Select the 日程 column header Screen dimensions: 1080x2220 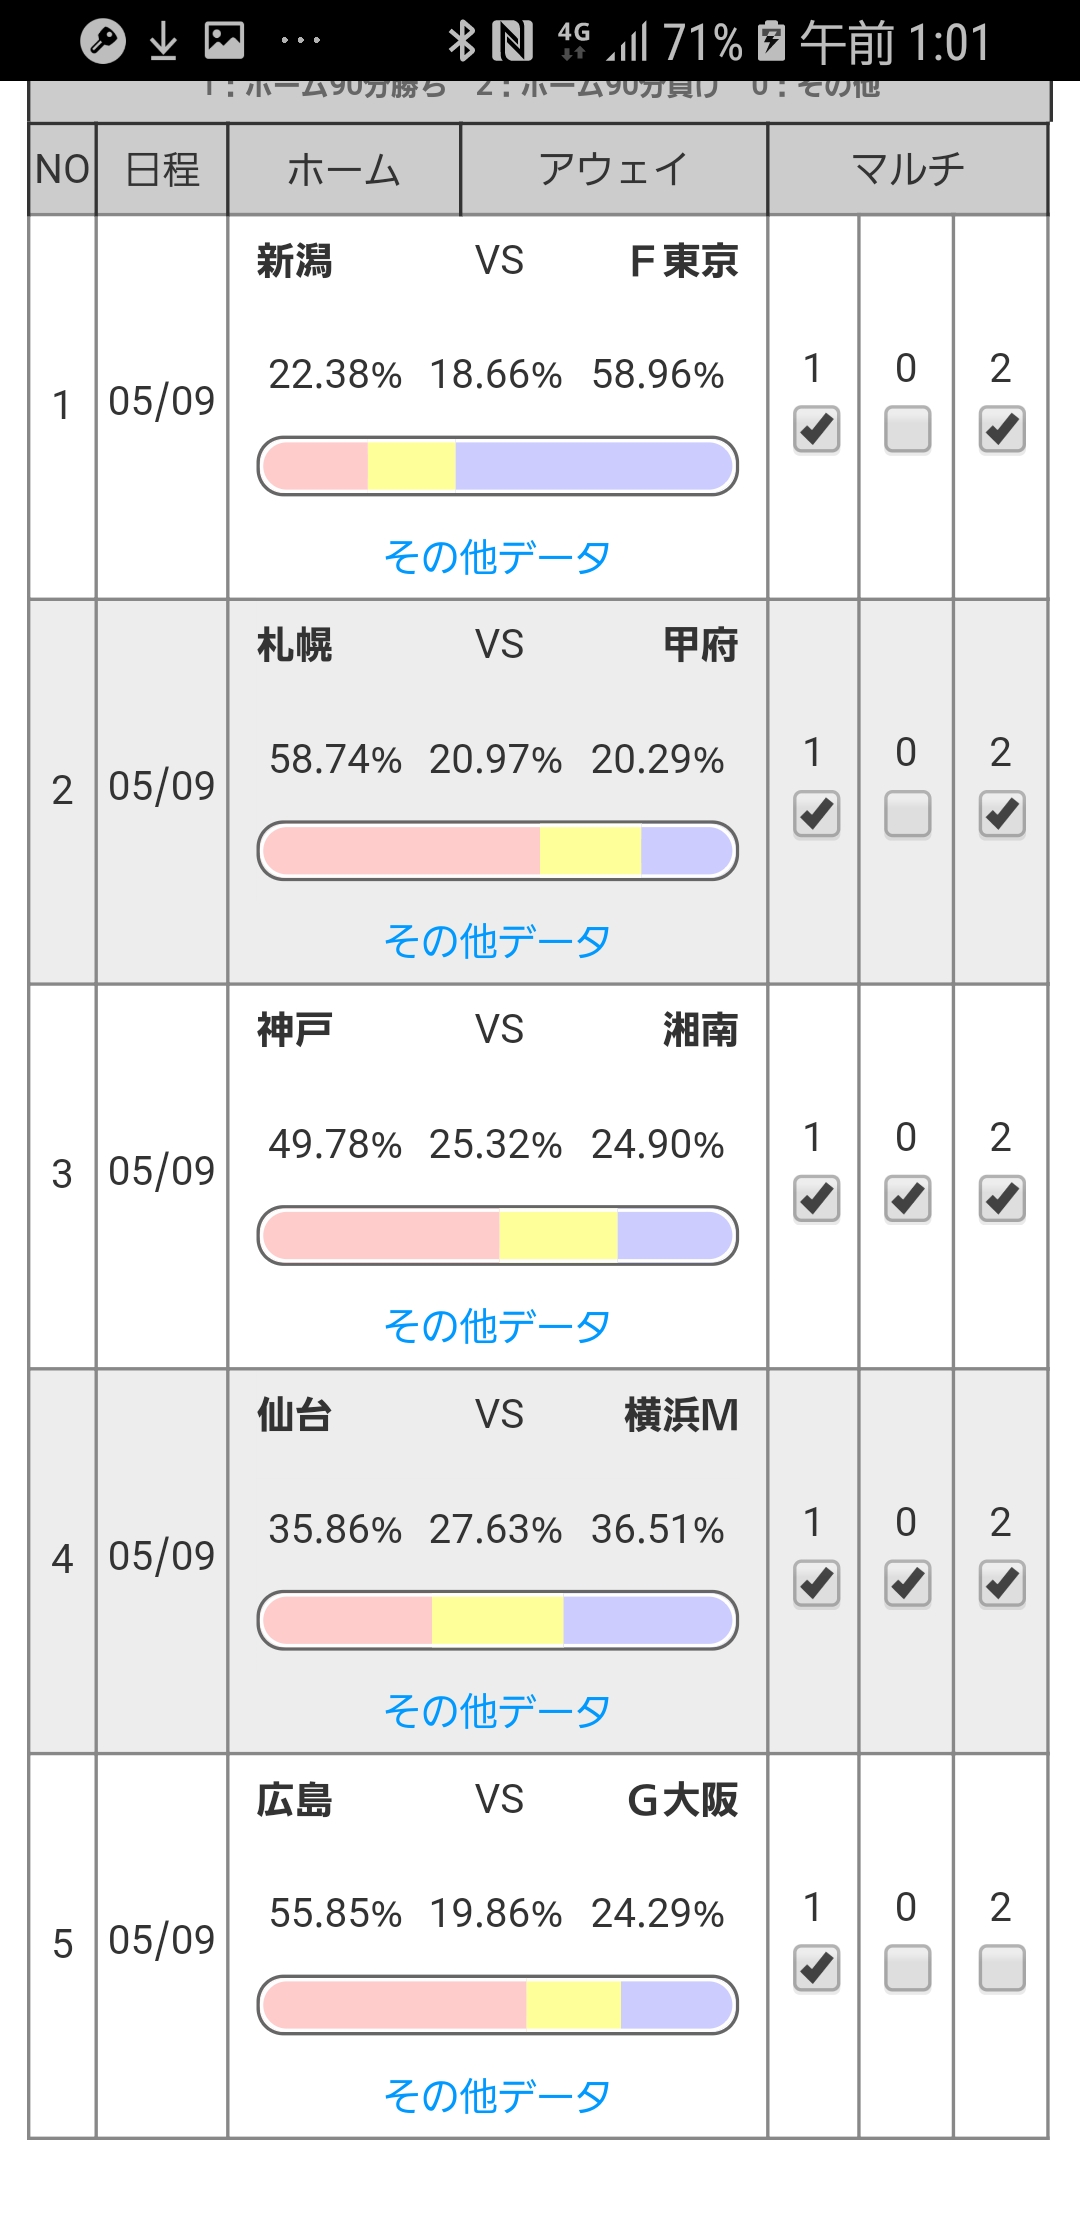click(x=162, y=169)
